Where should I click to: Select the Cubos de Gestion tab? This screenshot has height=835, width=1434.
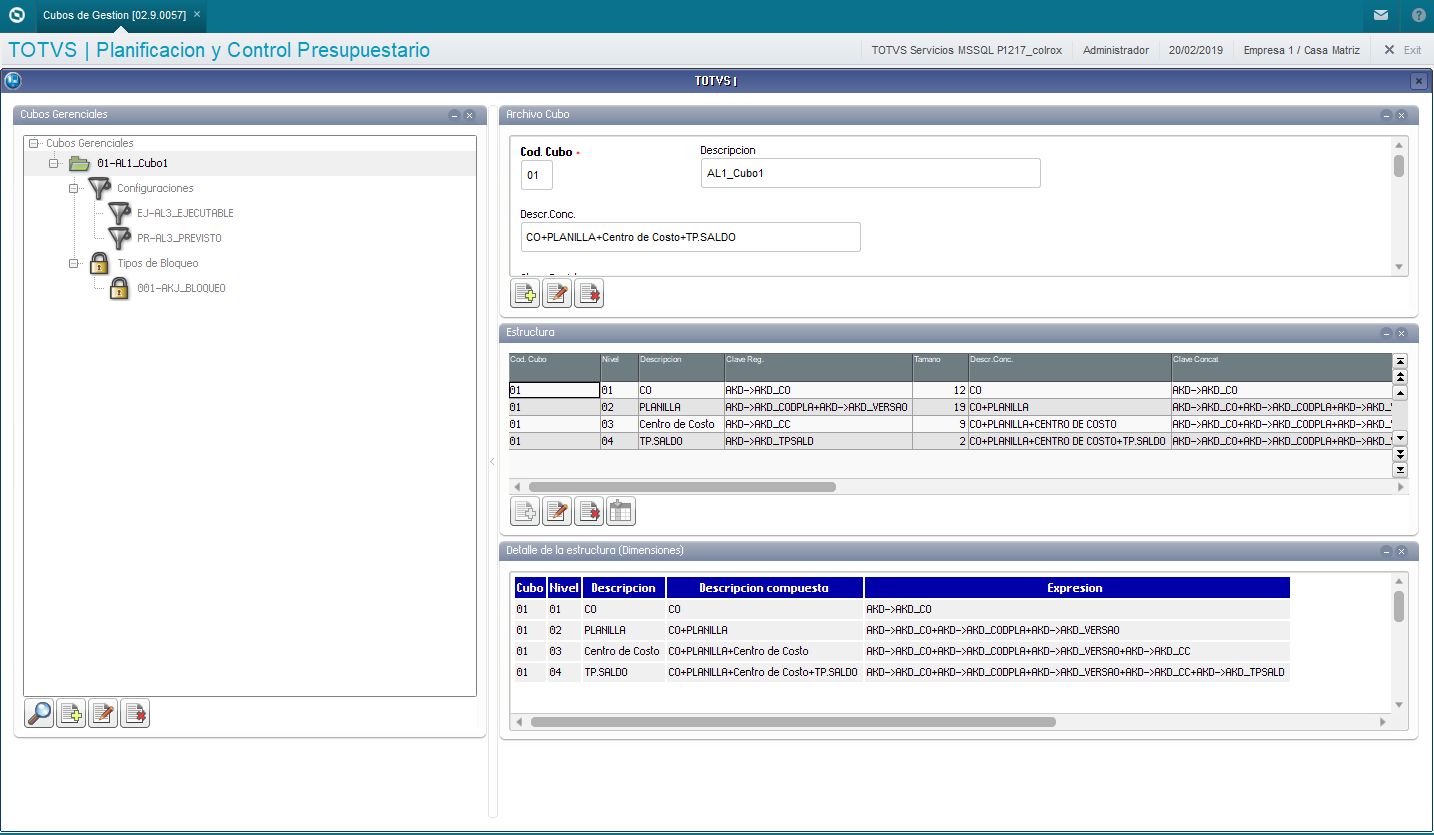(114, 15)
